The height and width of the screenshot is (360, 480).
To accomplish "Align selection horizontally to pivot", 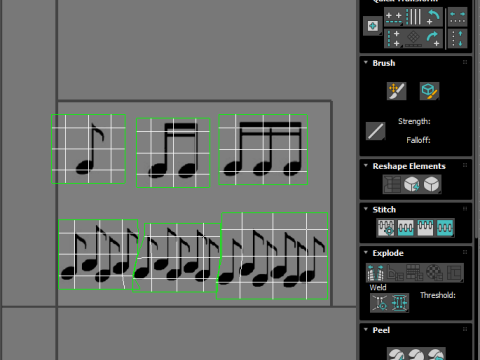I will click(394, 17).
